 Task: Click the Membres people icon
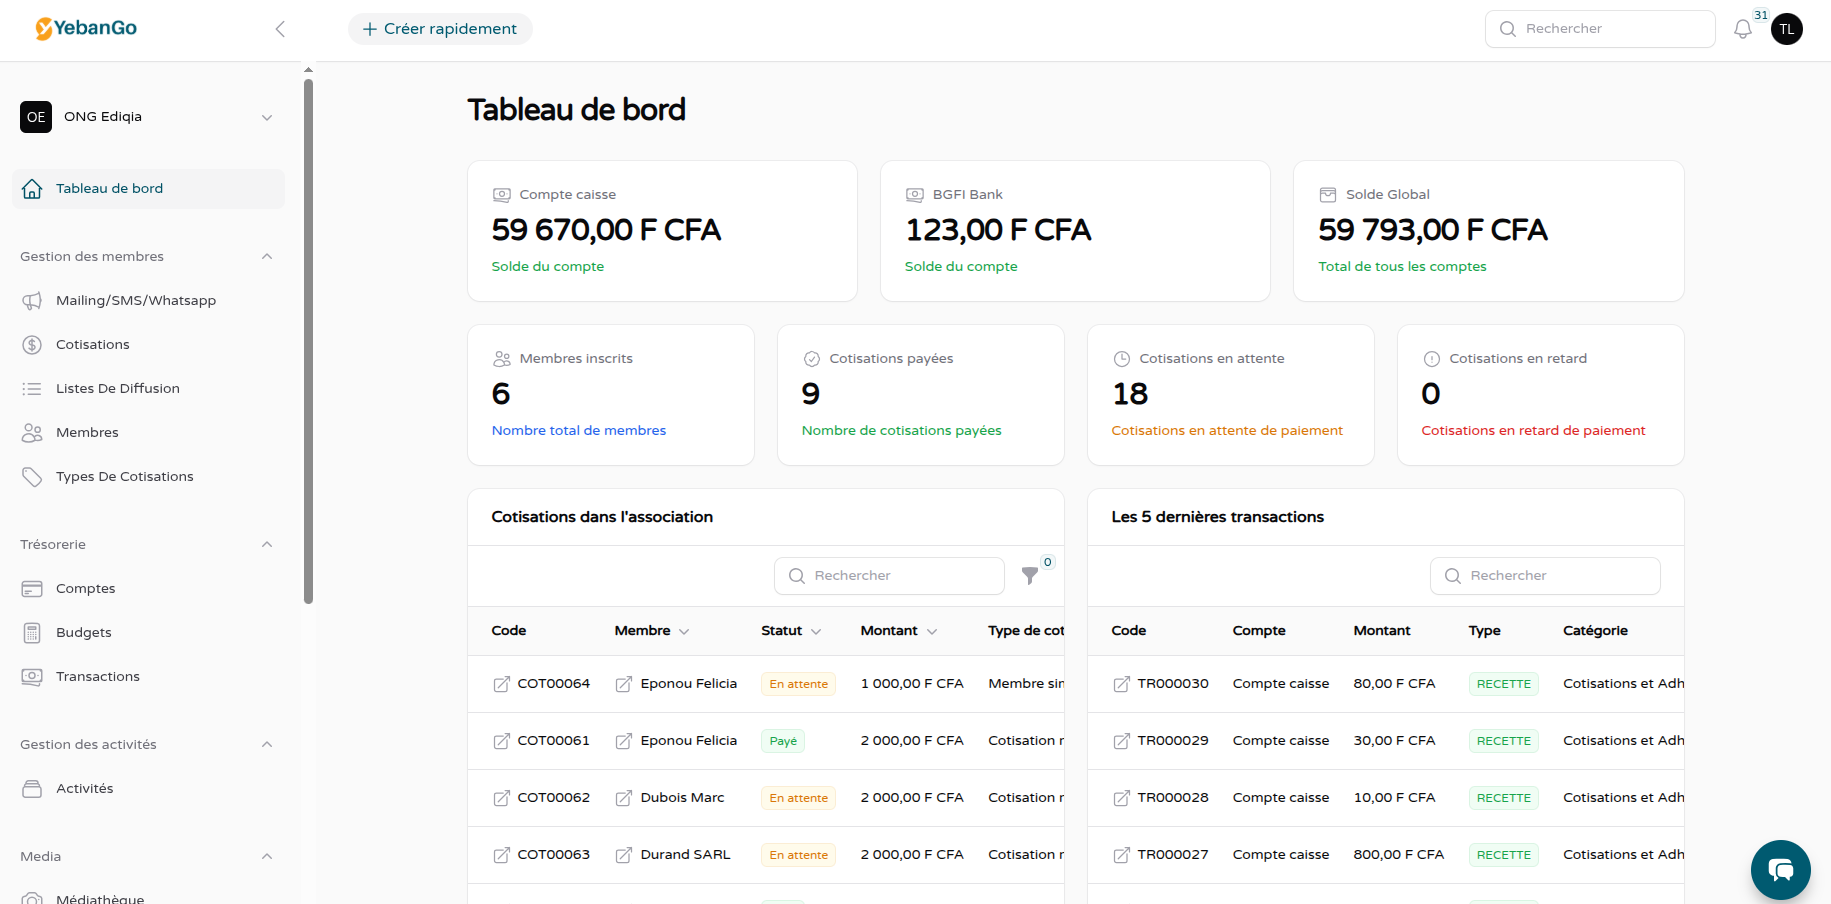tap(33, 432)
